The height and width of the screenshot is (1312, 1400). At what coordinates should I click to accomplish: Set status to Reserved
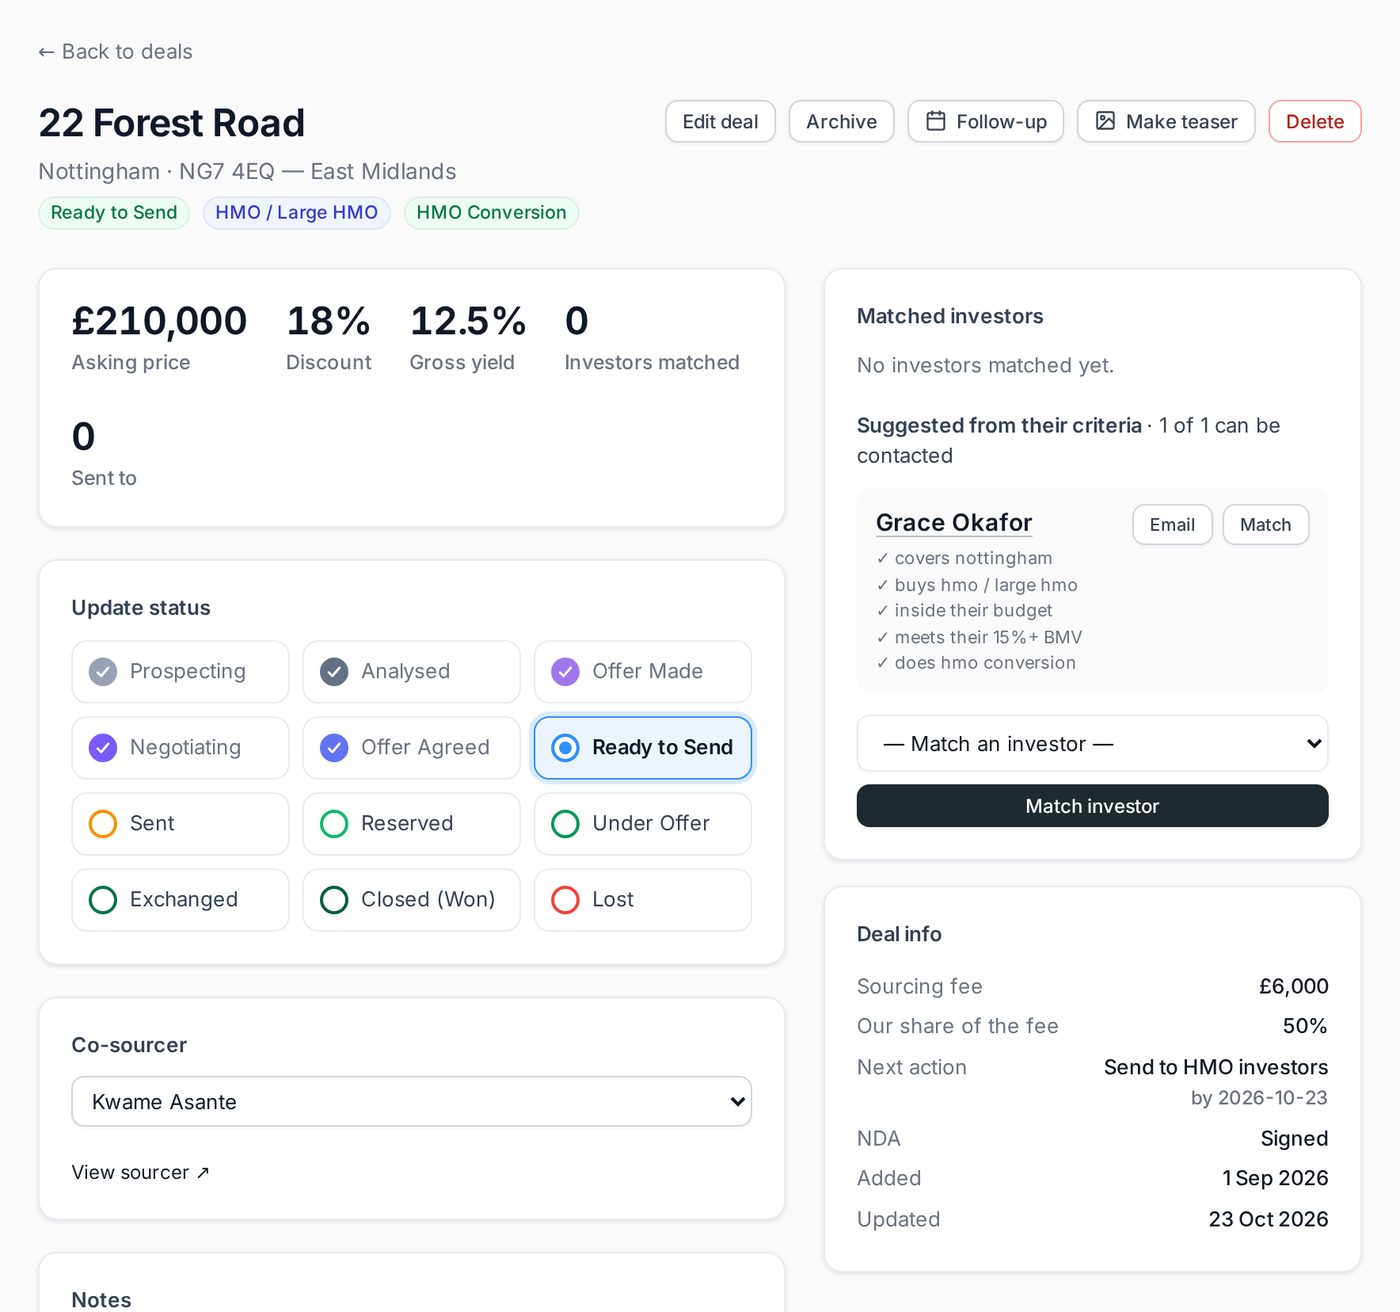(x=411, y=824)
